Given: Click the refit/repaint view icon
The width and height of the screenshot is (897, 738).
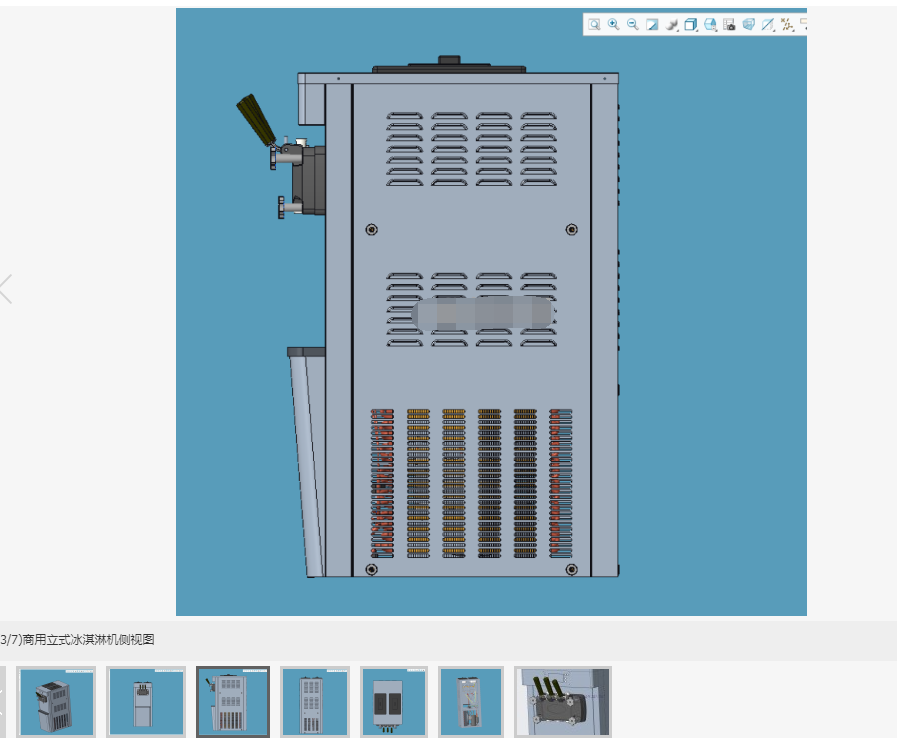Looking at the screenshot, I should pyautogui.click(x=652, y=25).
